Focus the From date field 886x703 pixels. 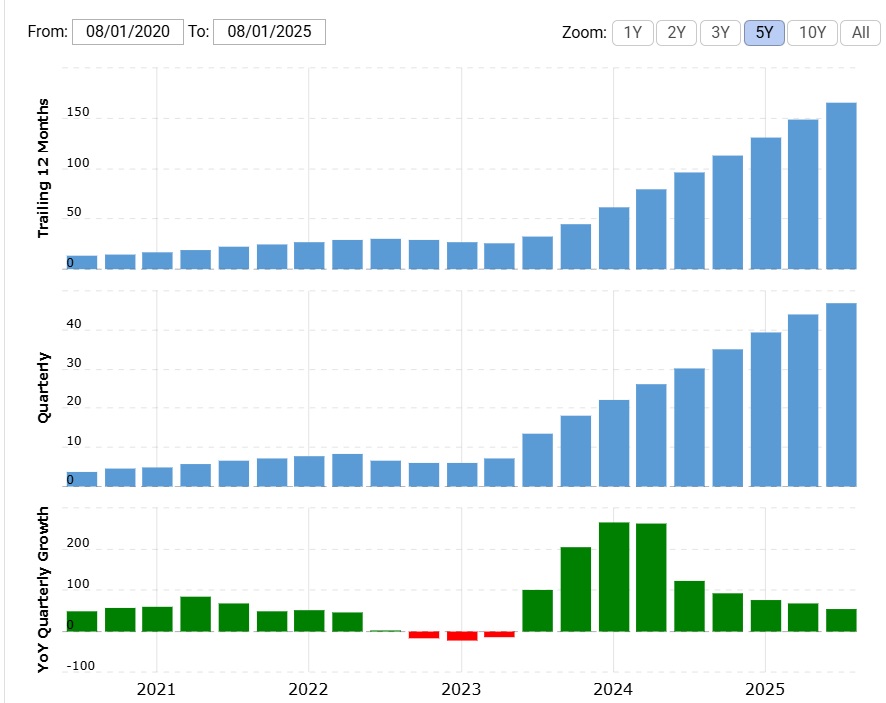point(128,31)
